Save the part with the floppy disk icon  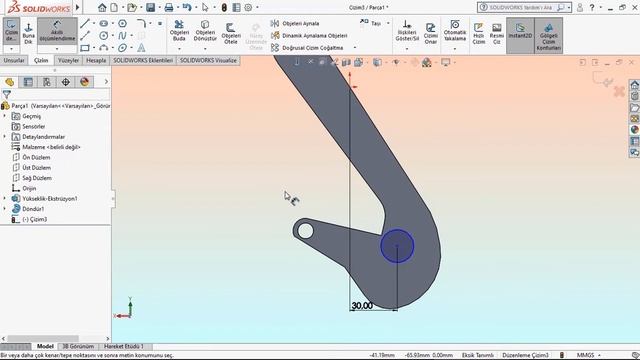151,7
